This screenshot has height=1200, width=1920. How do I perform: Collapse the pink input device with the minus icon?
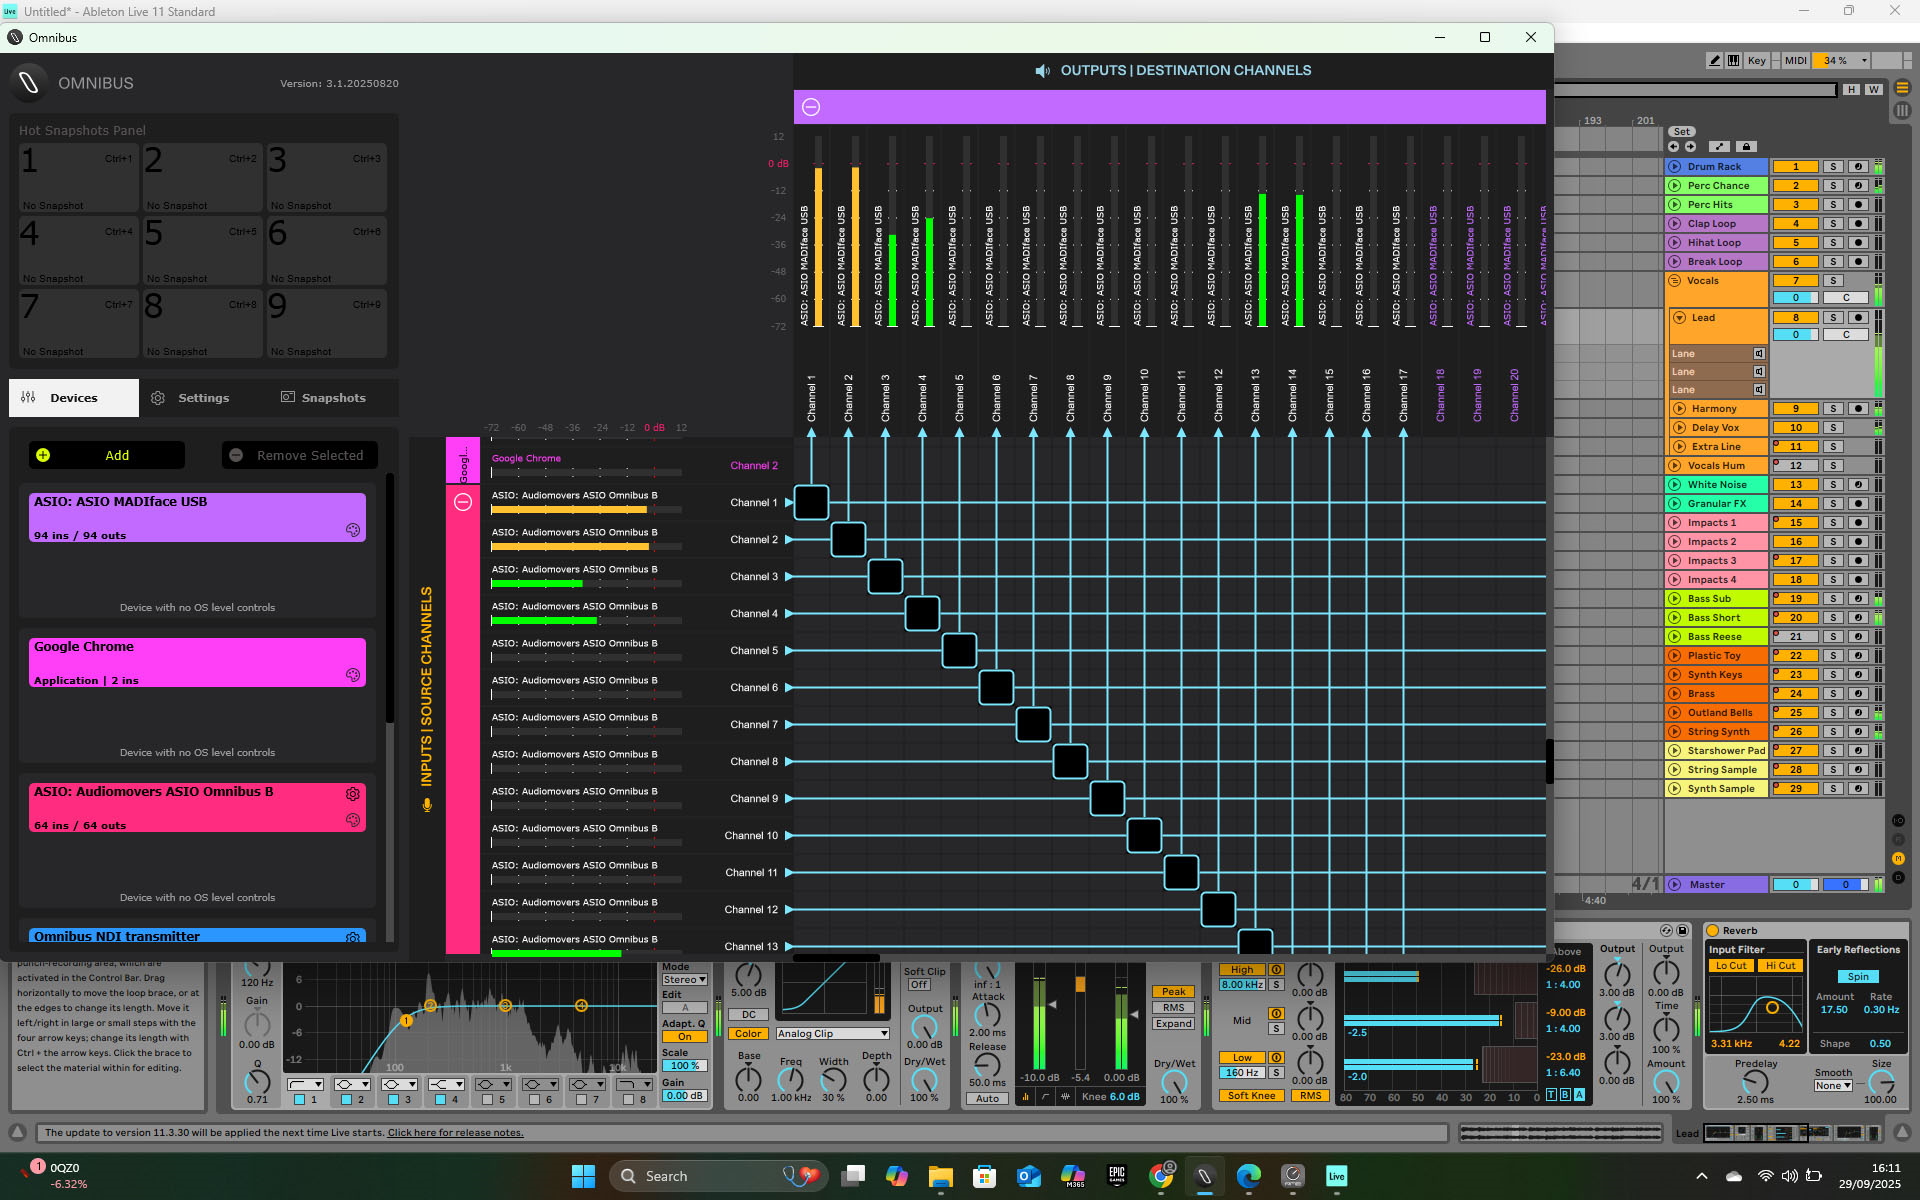(x=463, y=502)
